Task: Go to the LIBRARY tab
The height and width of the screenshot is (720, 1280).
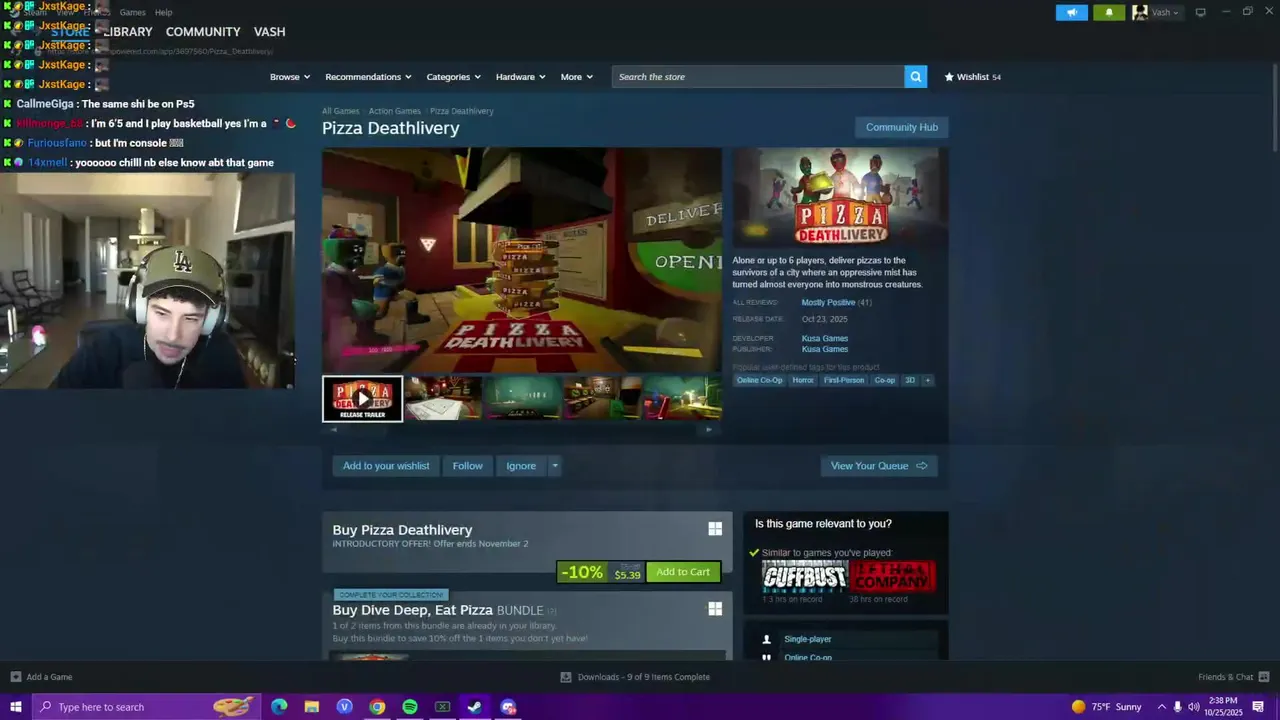Action: coord(128,32)
